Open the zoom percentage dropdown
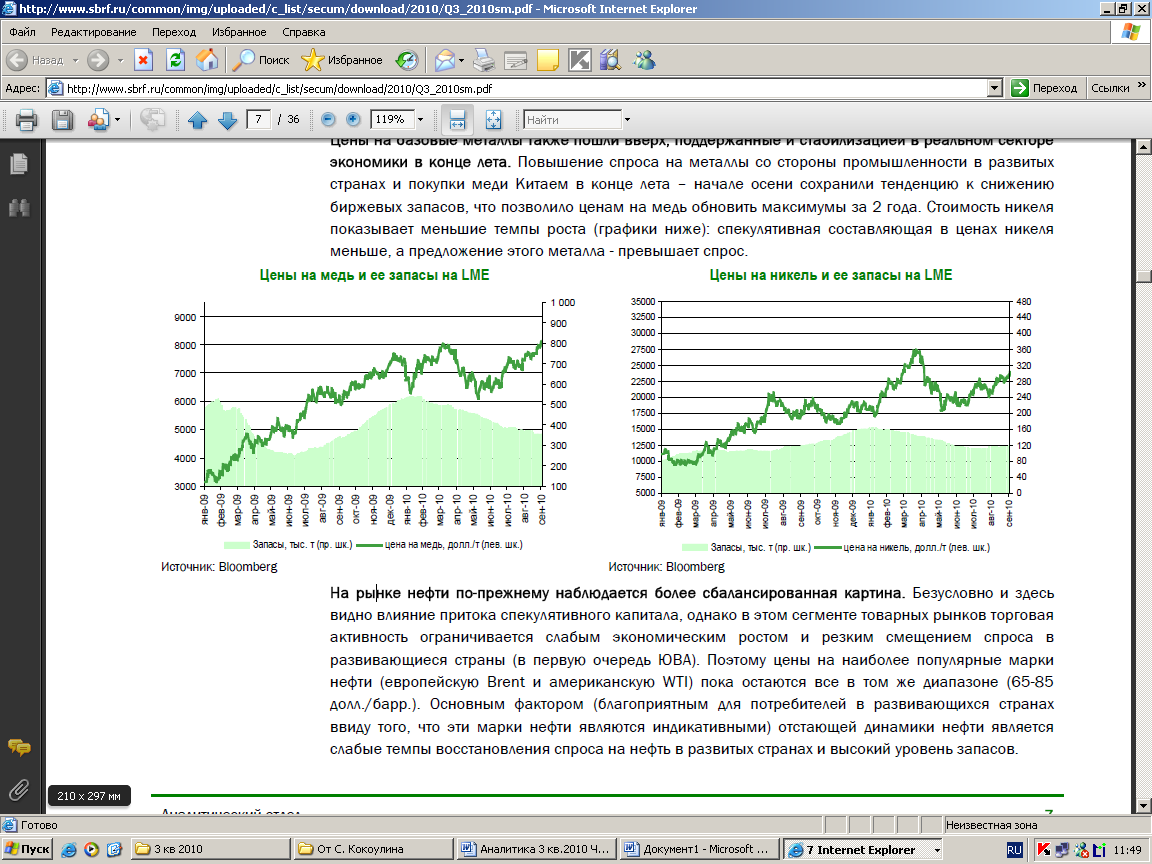Screen dimensions: 1152x864 420,120
